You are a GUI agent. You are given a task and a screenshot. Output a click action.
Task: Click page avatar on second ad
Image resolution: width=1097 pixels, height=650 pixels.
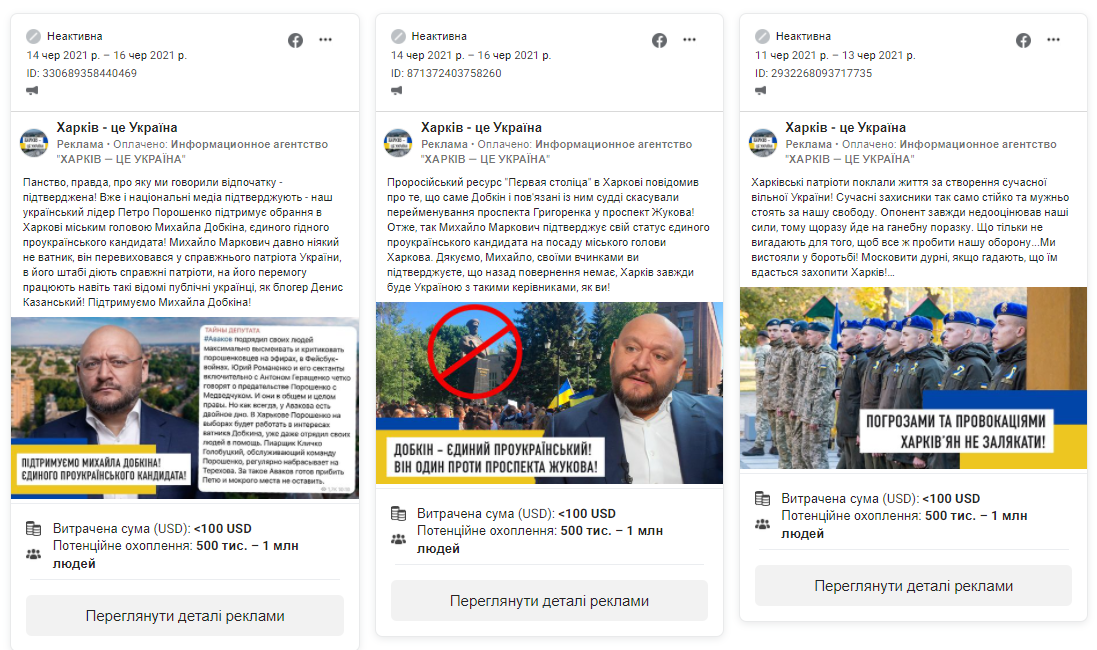click(398, 143)
